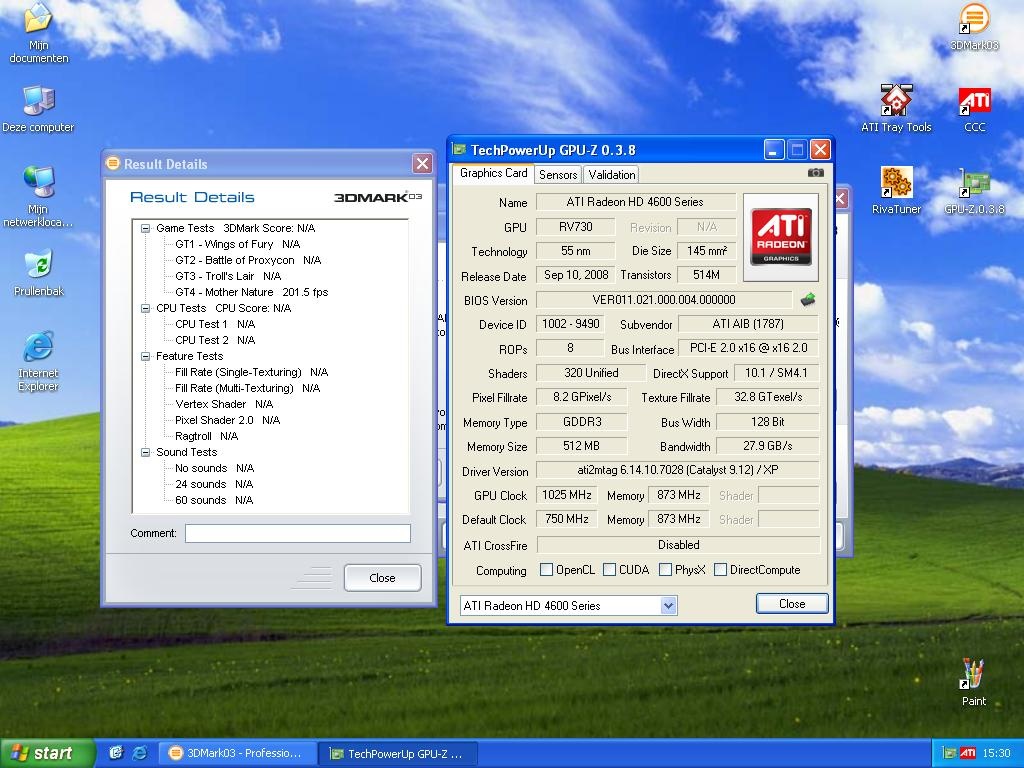
Task: Open the RivaTuner desktop shortcut
Action: point(896,184)
